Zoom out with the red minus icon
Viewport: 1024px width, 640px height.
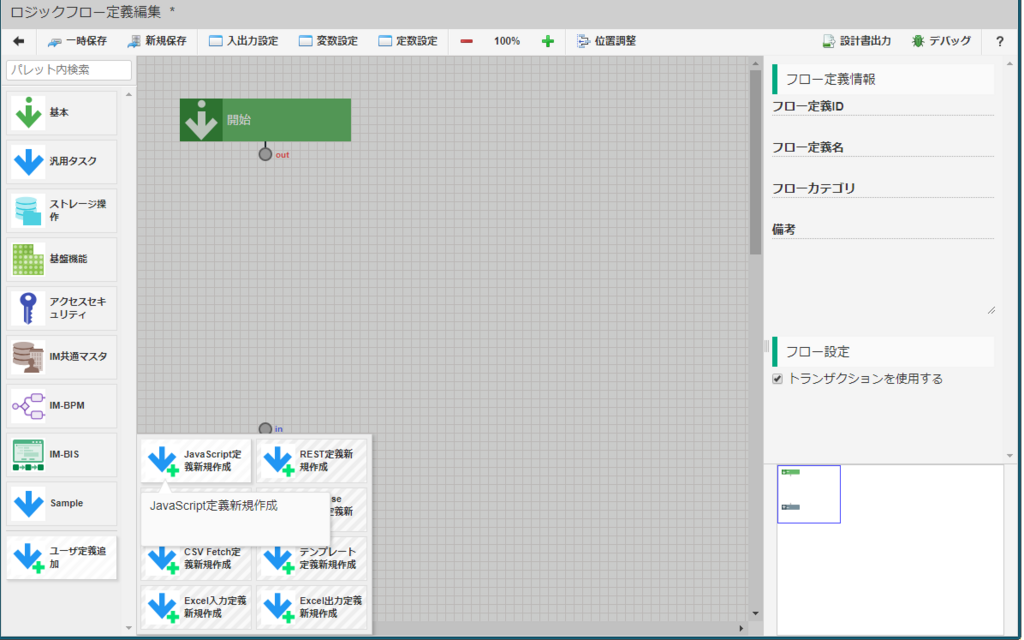click(466, 41)
